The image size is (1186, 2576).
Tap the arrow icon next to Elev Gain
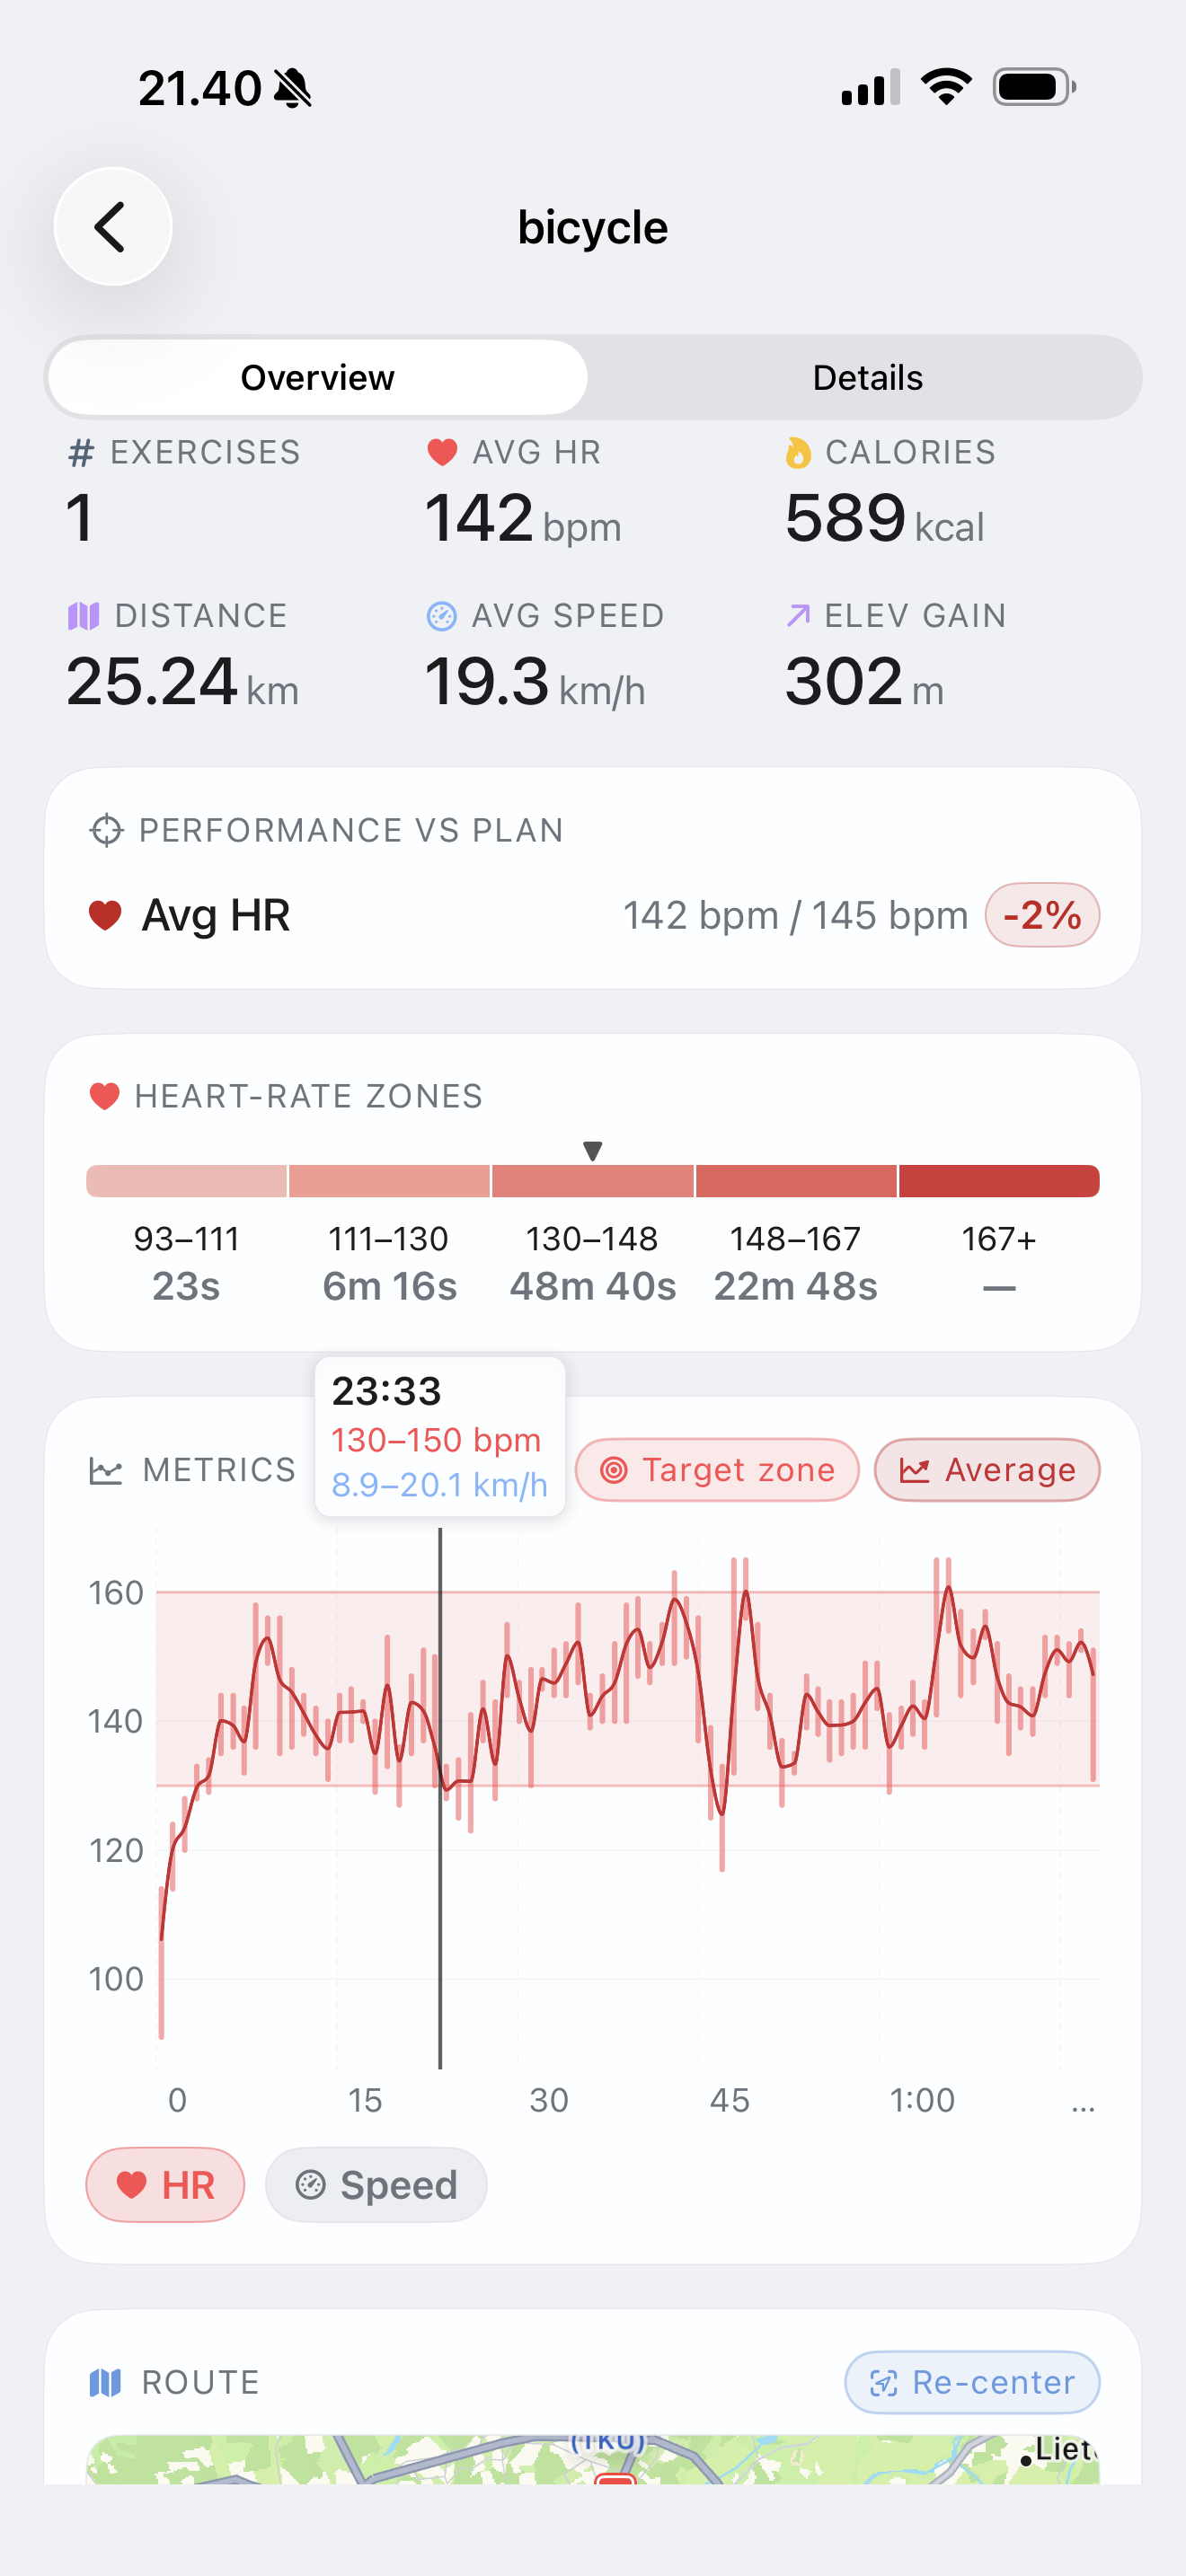click(x=797, y=616)
